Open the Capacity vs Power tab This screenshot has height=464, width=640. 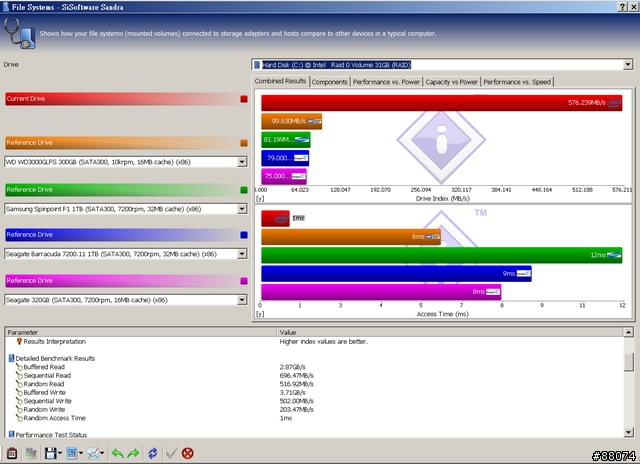pos(451,82)
